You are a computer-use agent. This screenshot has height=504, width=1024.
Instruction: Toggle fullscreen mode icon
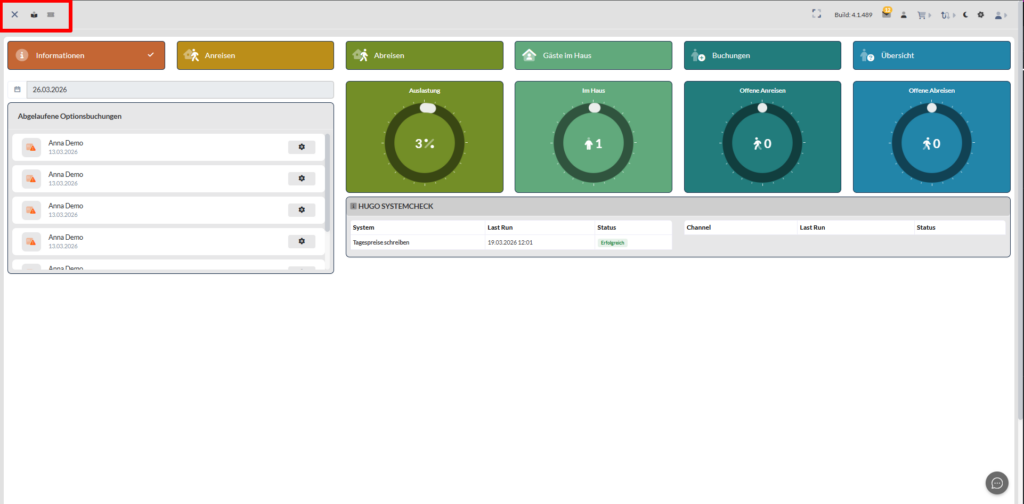click(816, 15)
